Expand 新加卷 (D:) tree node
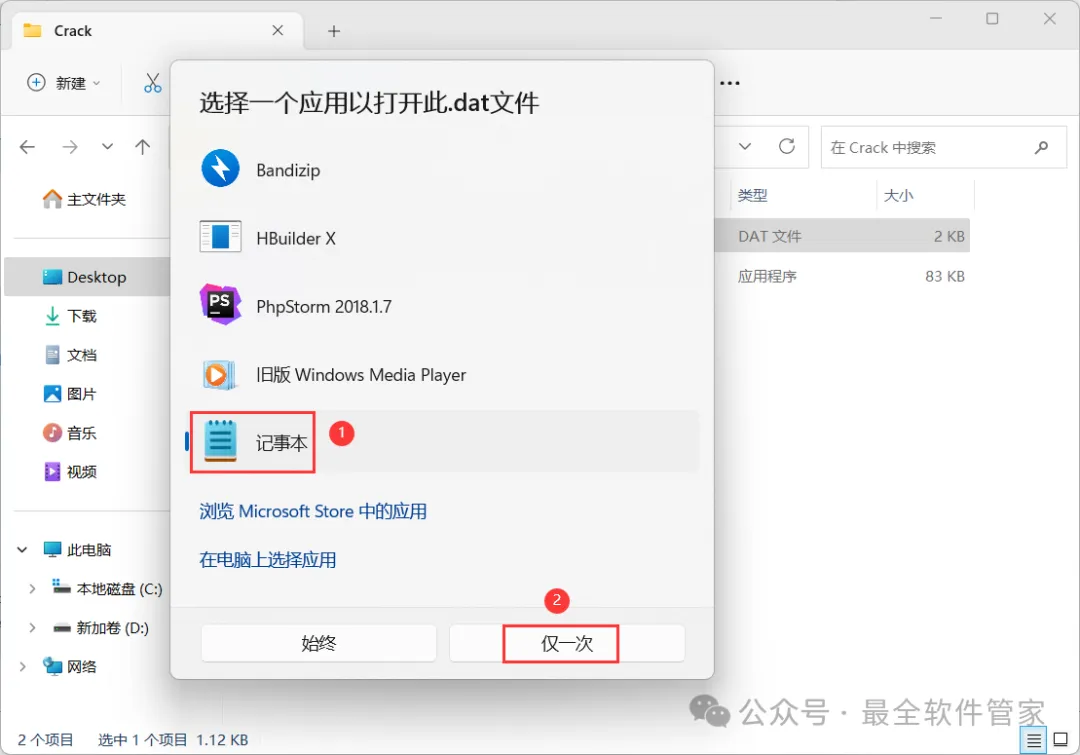The image size is (1080, 755). (x=32, y=628)
